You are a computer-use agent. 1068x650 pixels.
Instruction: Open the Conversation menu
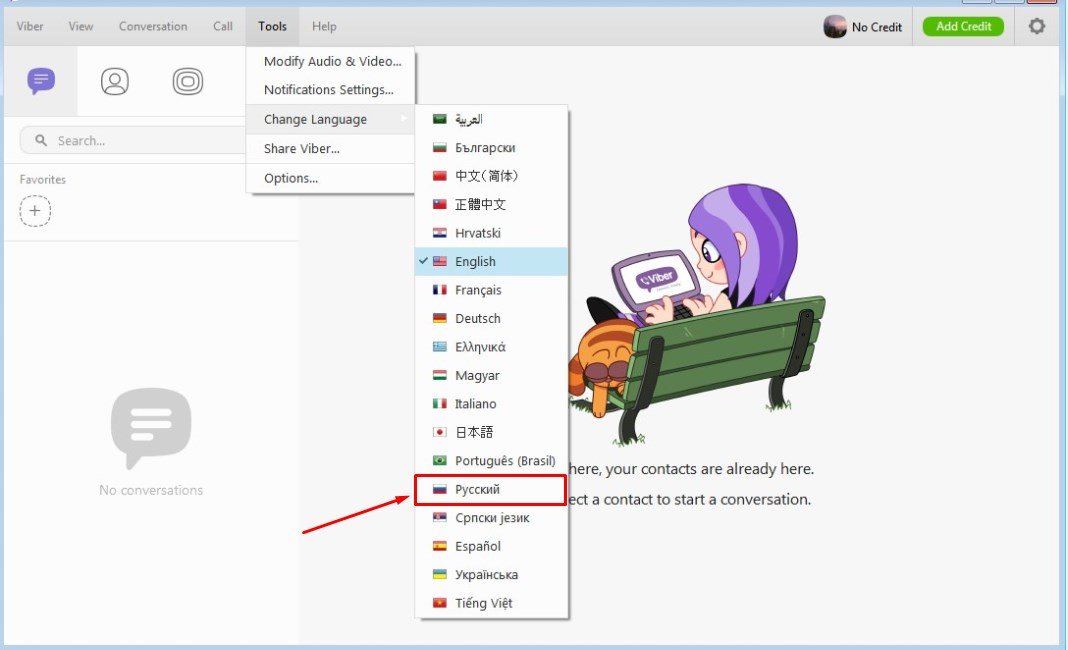tap(153, 27)
